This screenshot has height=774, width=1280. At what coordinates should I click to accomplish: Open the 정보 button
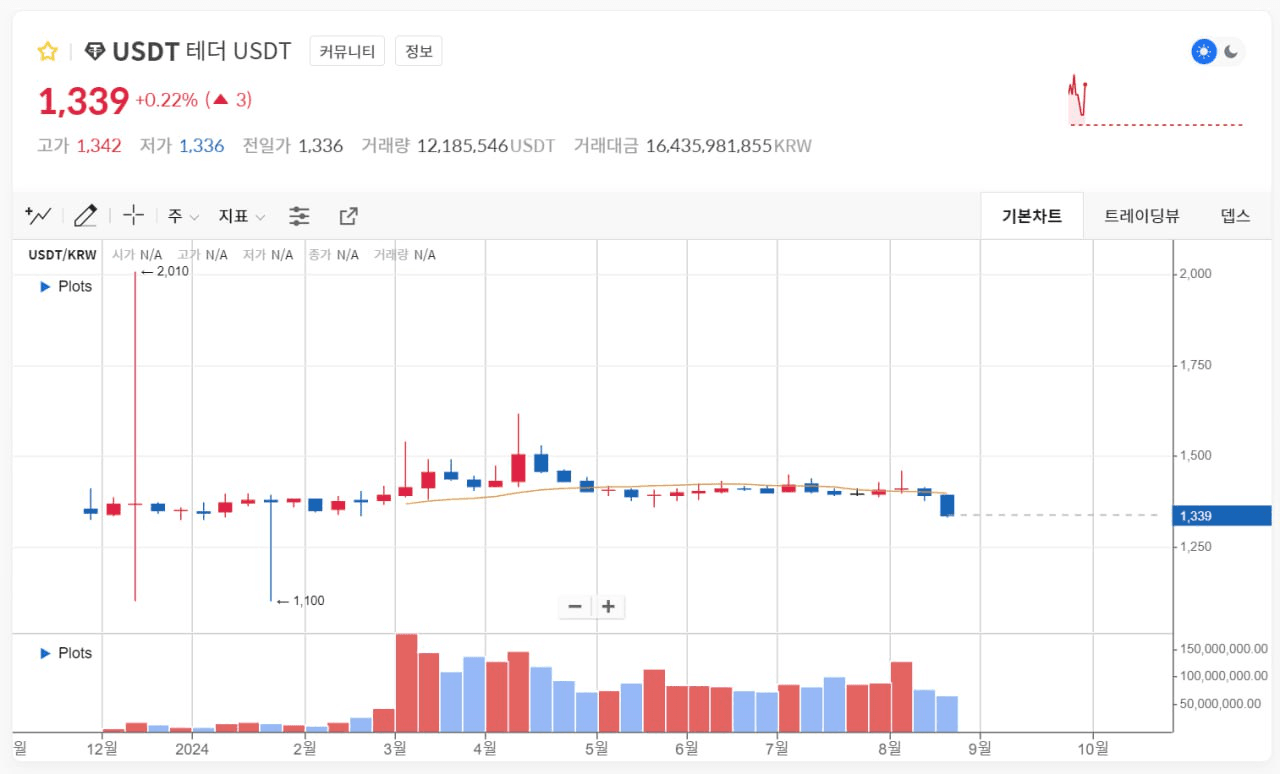click(x=419, y=51)
